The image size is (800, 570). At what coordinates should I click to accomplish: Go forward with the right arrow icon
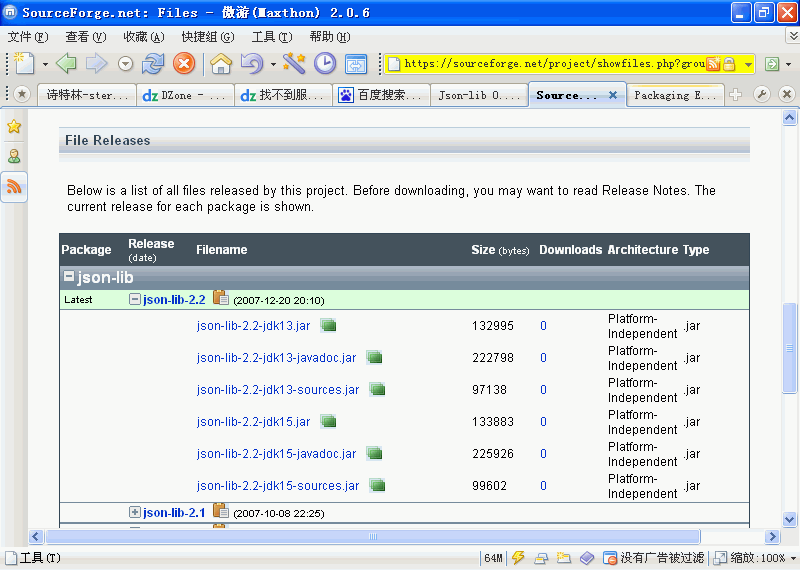point(96,64)
